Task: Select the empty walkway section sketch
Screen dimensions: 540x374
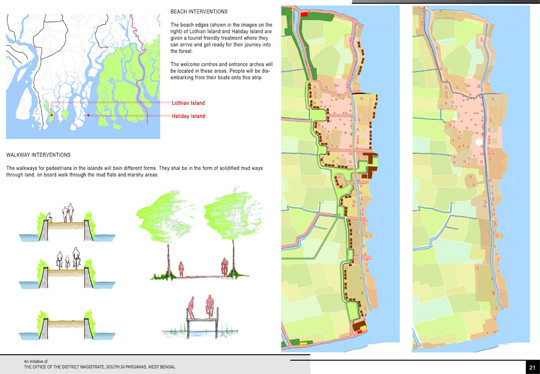Action: (x=67, y=324)
